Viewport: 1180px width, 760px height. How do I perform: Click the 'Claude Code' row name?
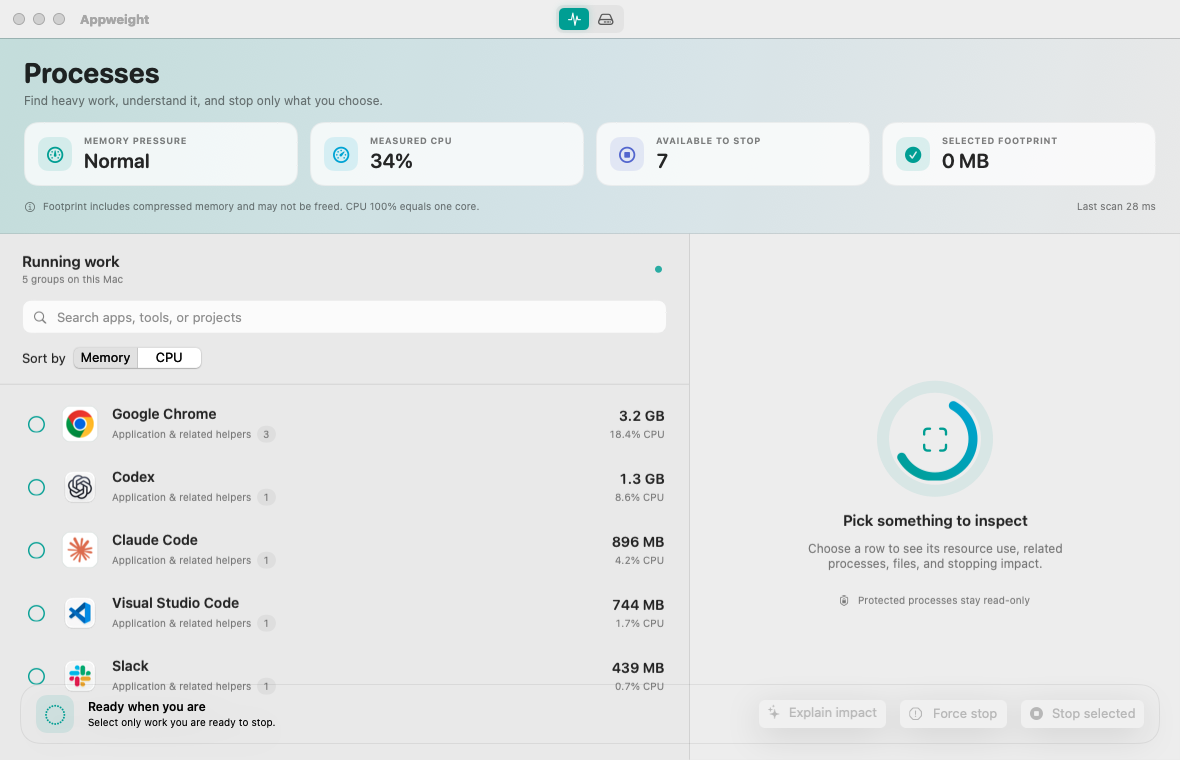tap(155, 540)
